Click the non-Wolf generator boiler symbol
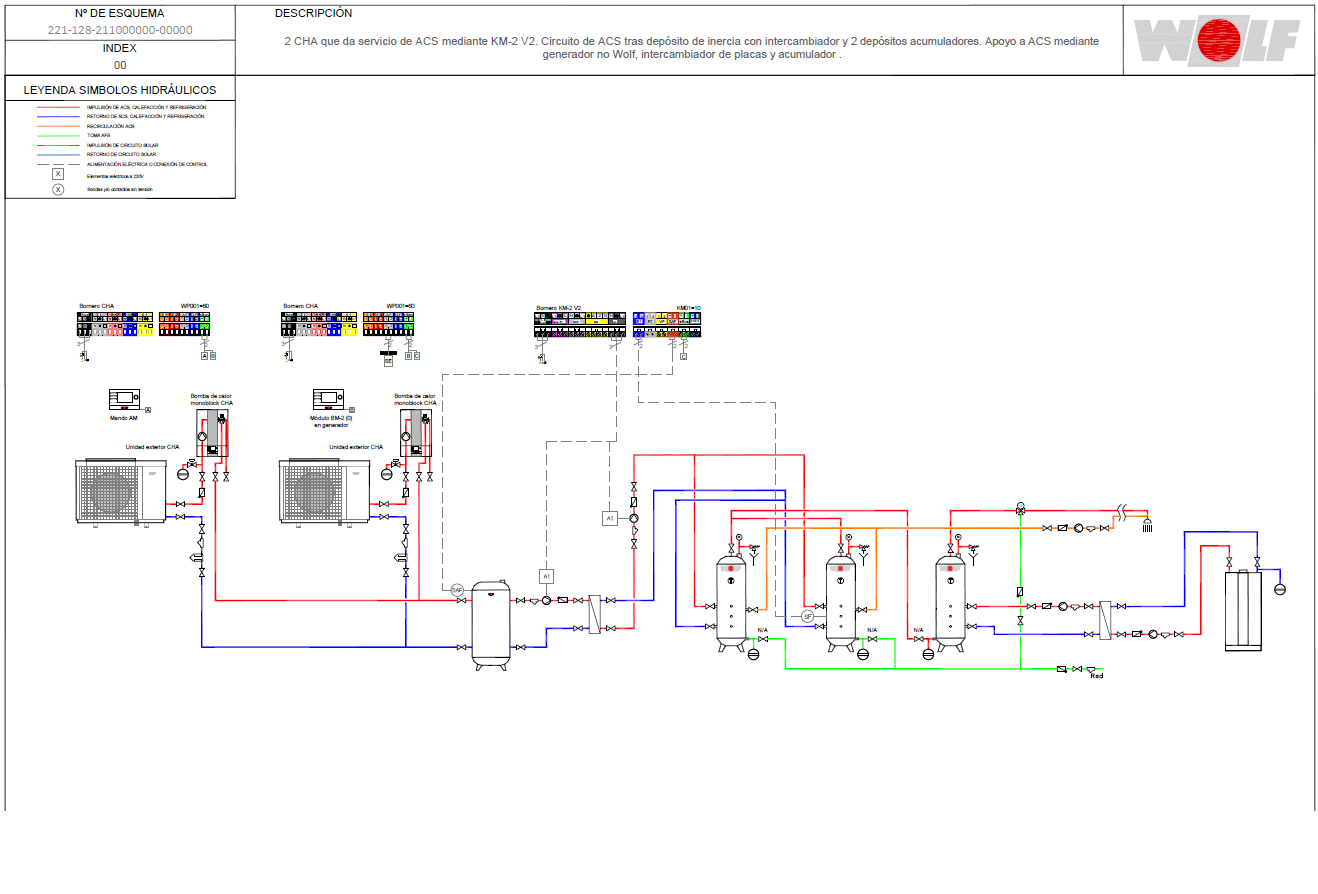Viewport: 1318px width, 894px height. [x=1245, y=609]
